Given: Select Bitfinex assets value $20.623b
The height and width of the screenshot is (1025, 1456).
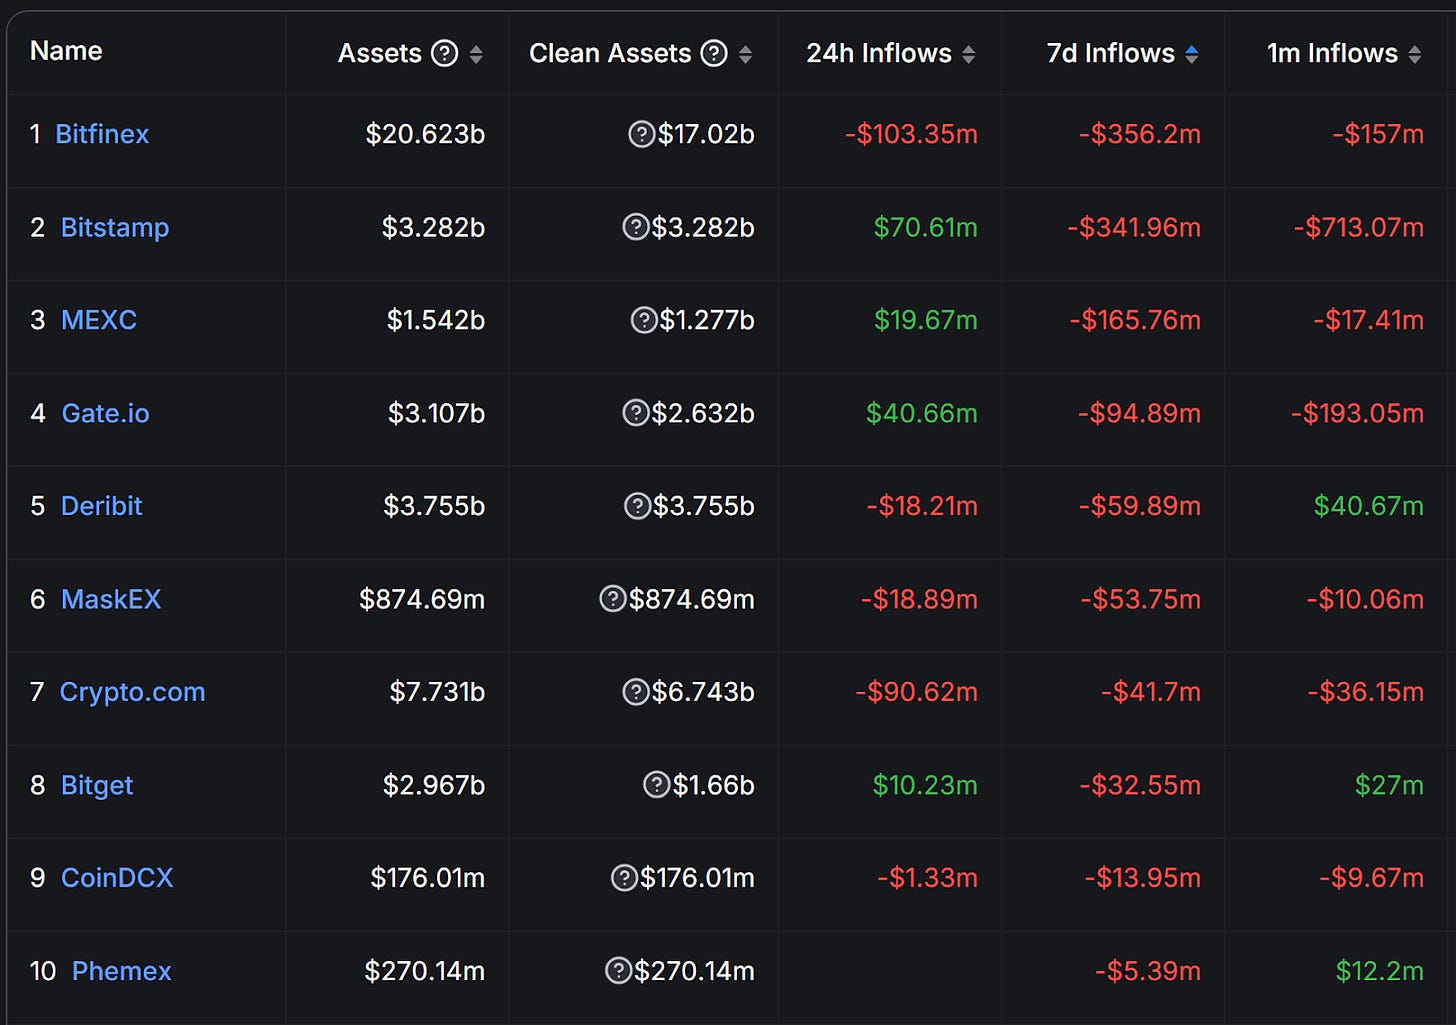Looking at the screenshot, I should 425,134.
